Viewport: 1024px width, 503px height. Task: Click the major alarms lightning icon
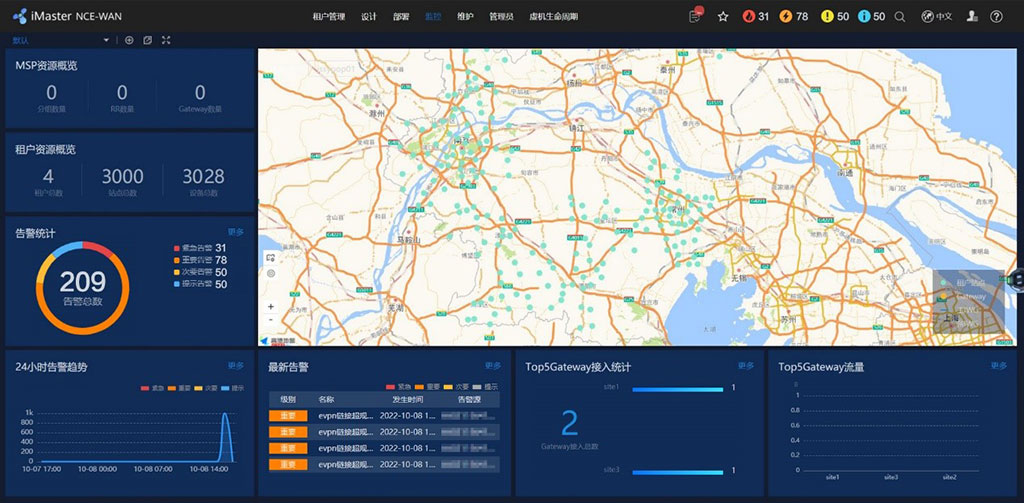[786, 17]
